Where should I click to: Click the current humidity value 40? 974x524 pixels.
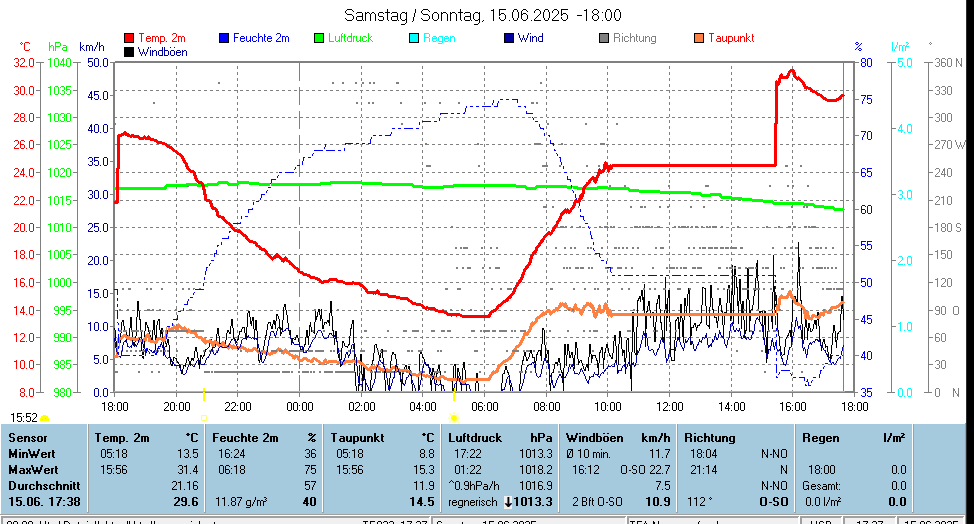click(309, 502)
